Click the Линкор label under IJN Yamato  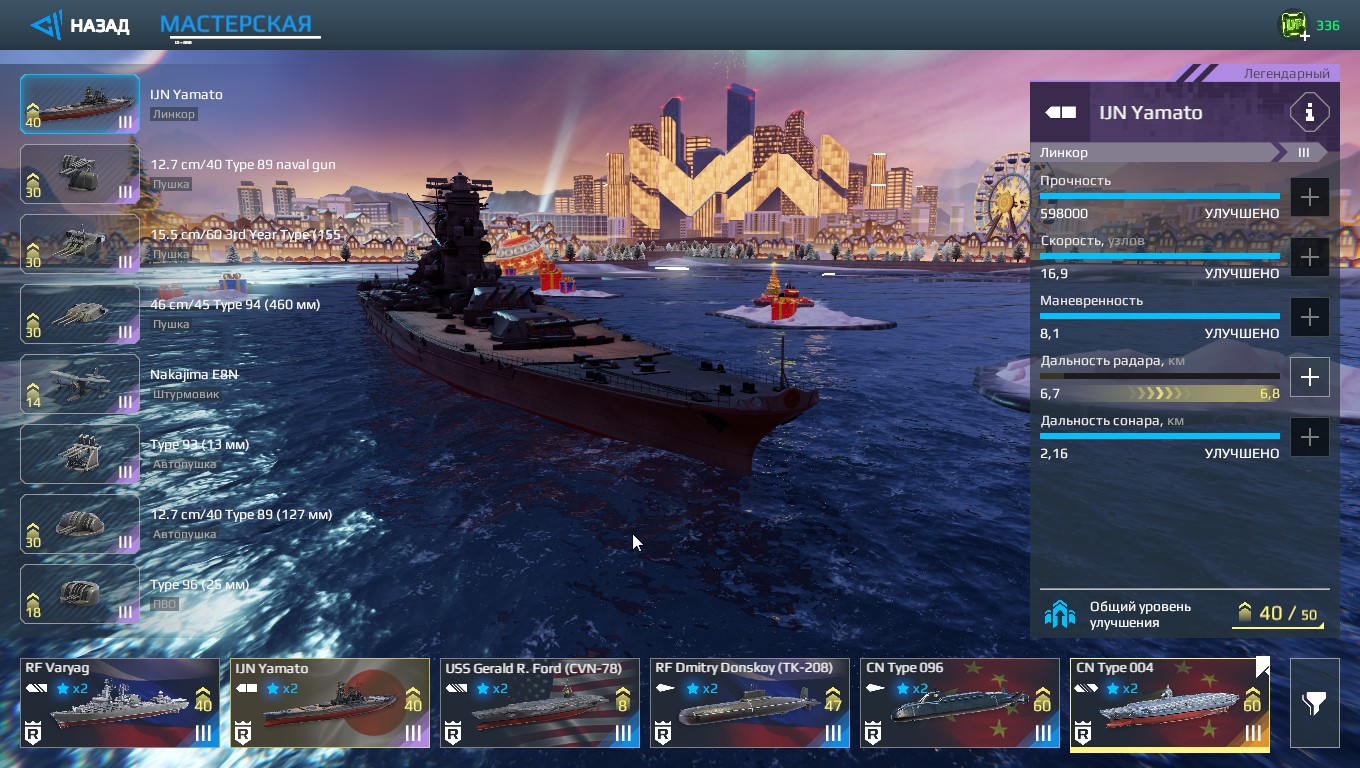click(x=174, y=114)
